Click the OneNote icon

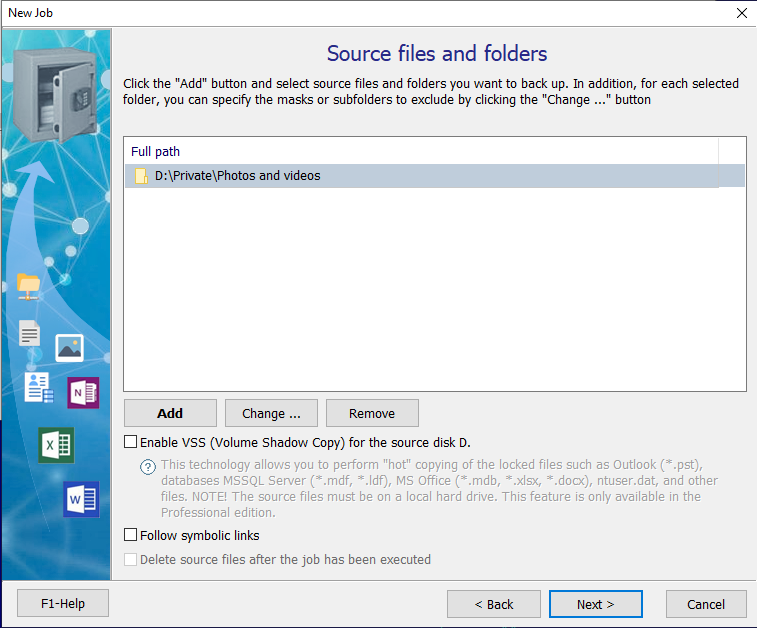click(x=83, y=393)
